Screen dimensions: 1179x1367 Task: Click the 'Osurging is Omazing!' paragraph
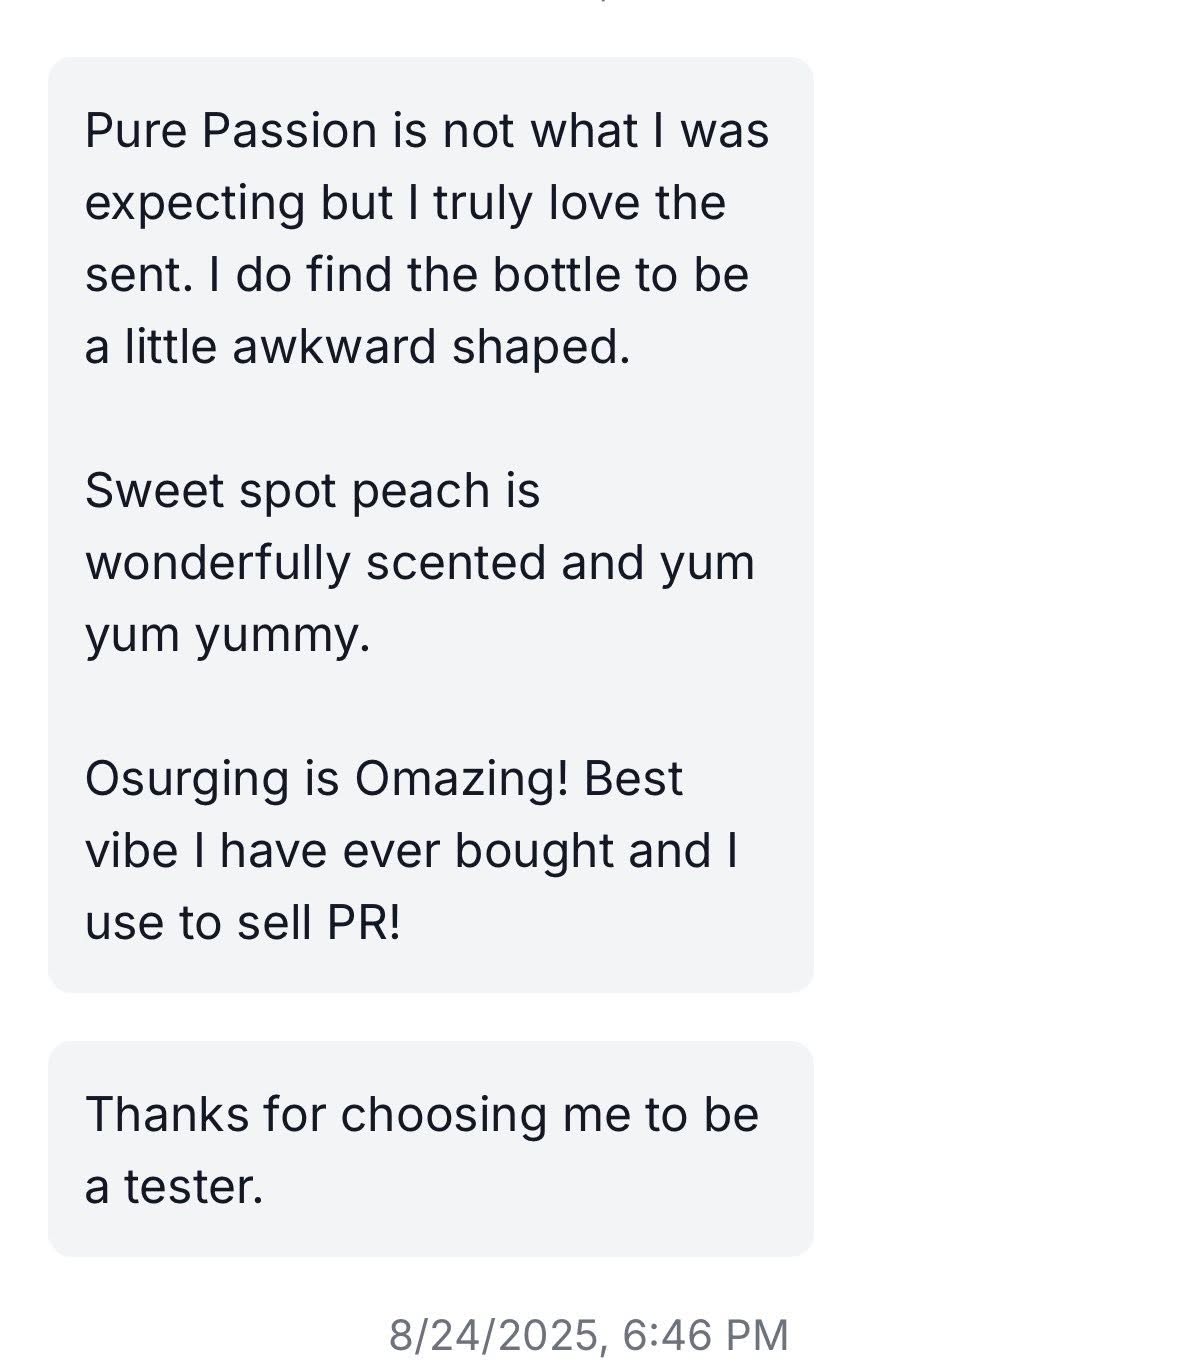click(x=411, y=850)
